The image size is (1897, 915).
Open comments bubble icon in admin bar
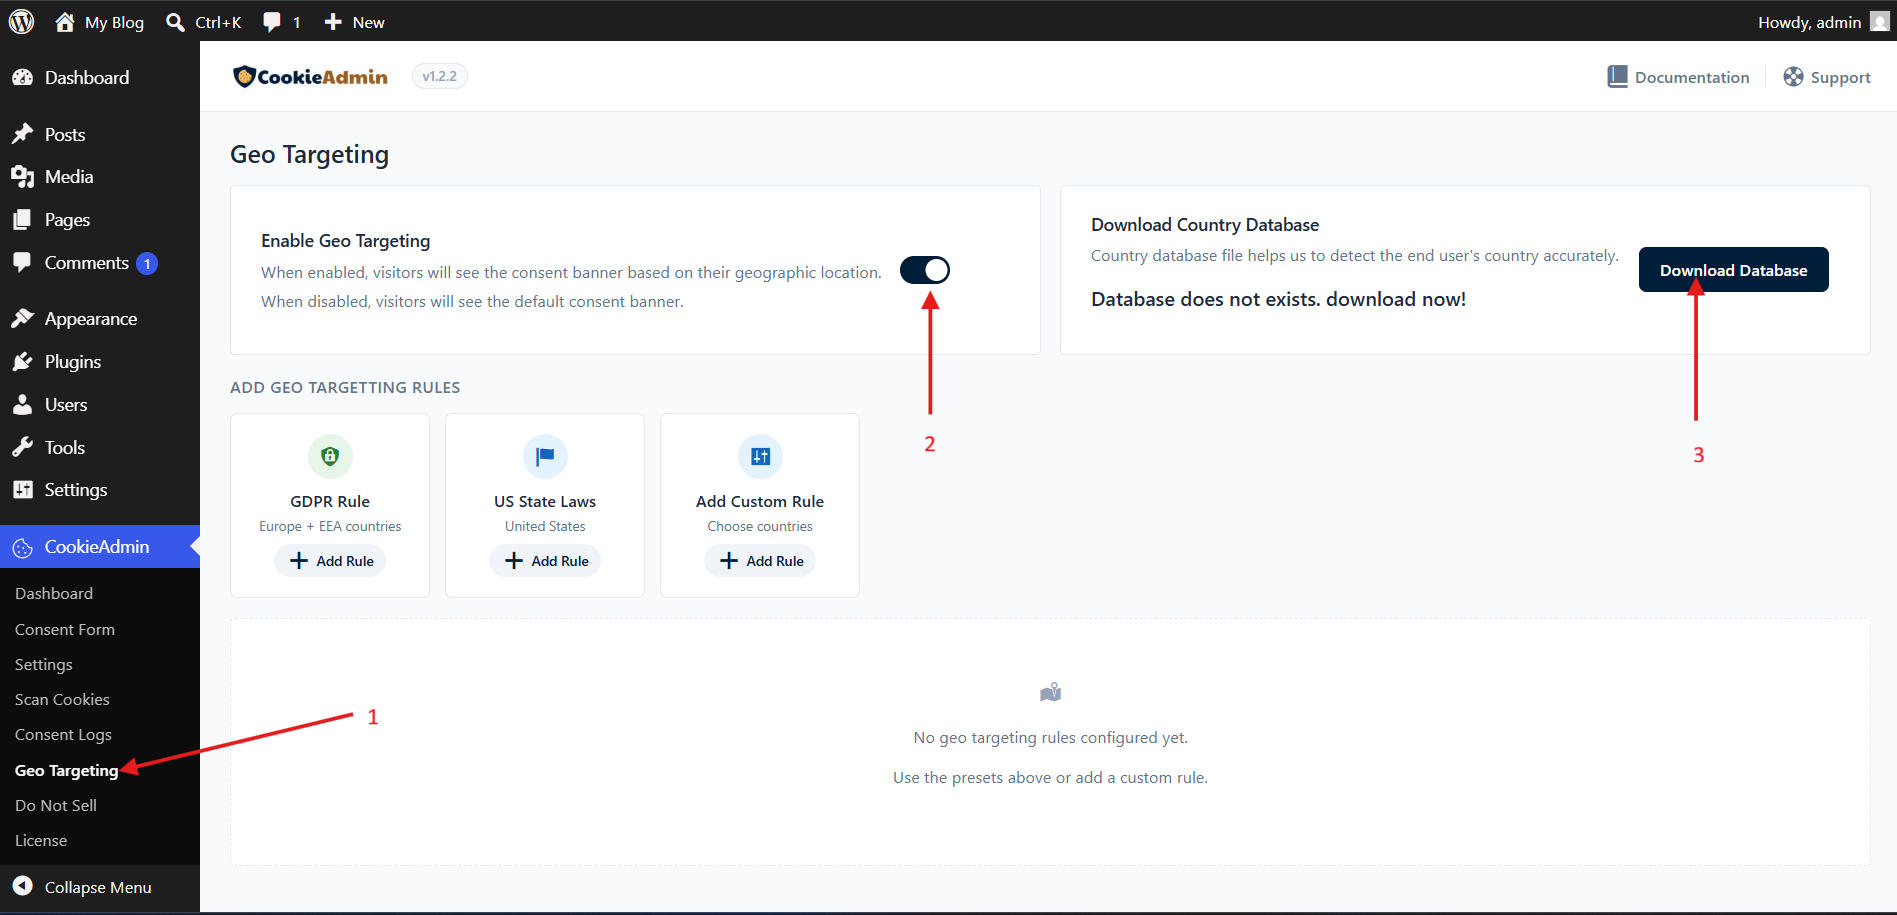[272, 22]
